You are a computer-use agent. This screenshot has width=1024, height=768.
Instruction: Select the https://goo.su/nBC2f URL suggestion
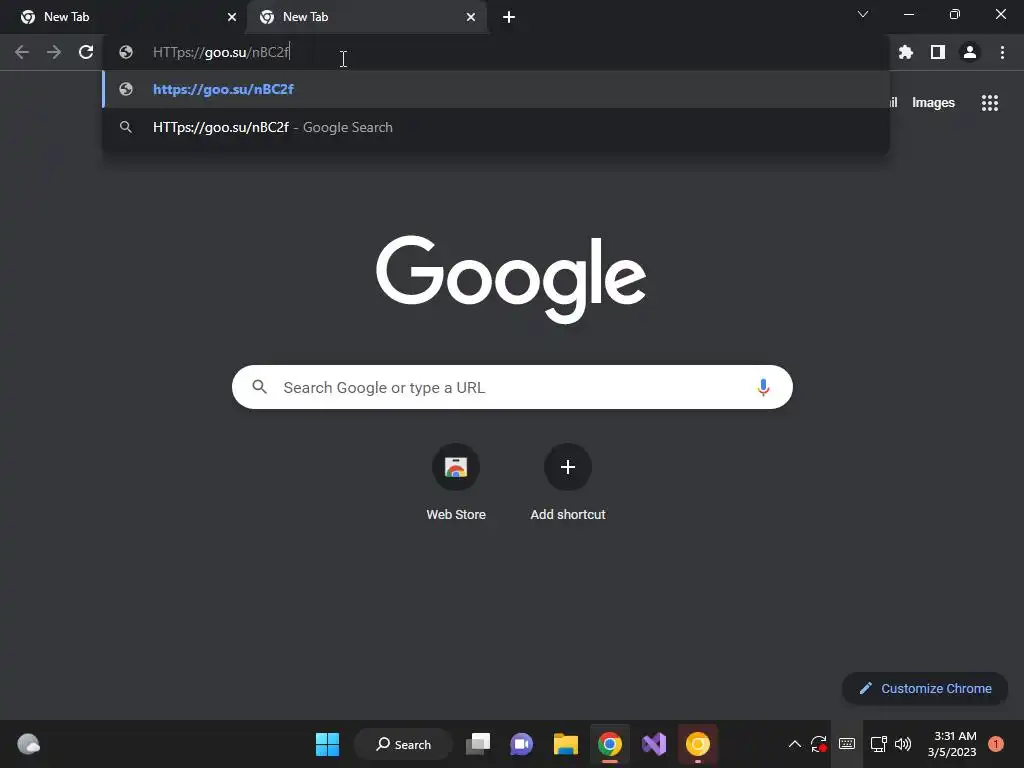(496, 89)
